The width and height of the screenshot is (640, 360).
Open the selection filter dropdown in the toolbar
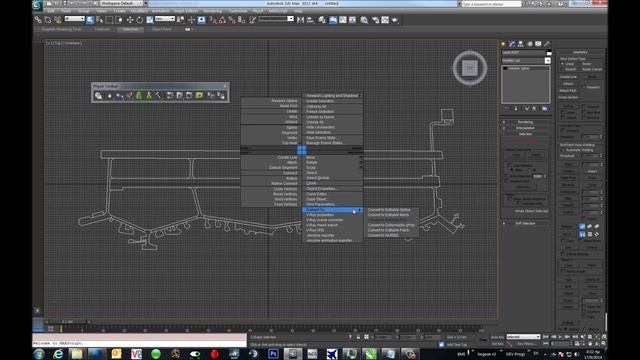[x=75, y=19]
